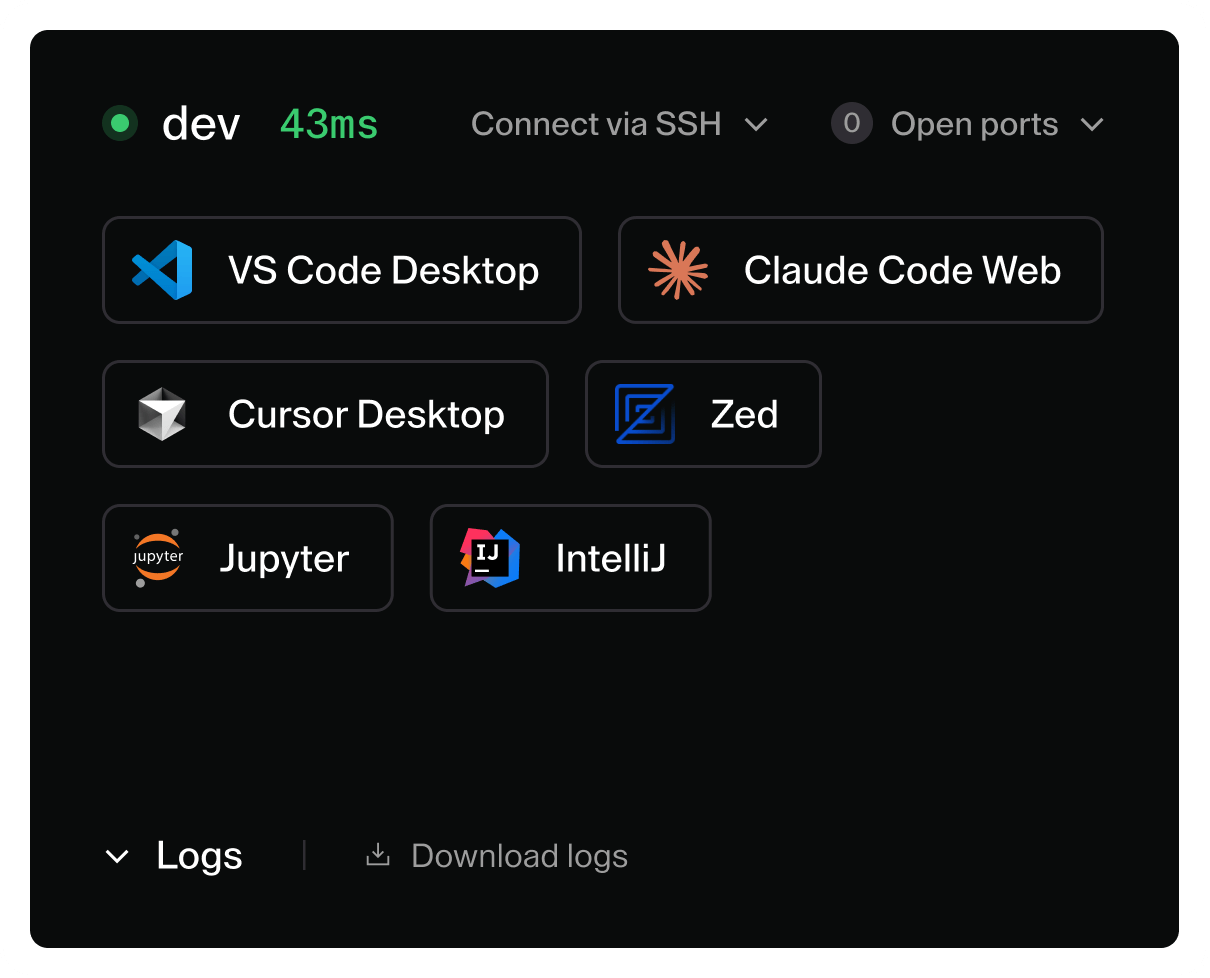This screenshot has height=978, width=1210.
Task: Click the green status dot beside dev
Action: pyautogui.click(x=120, y=123)
